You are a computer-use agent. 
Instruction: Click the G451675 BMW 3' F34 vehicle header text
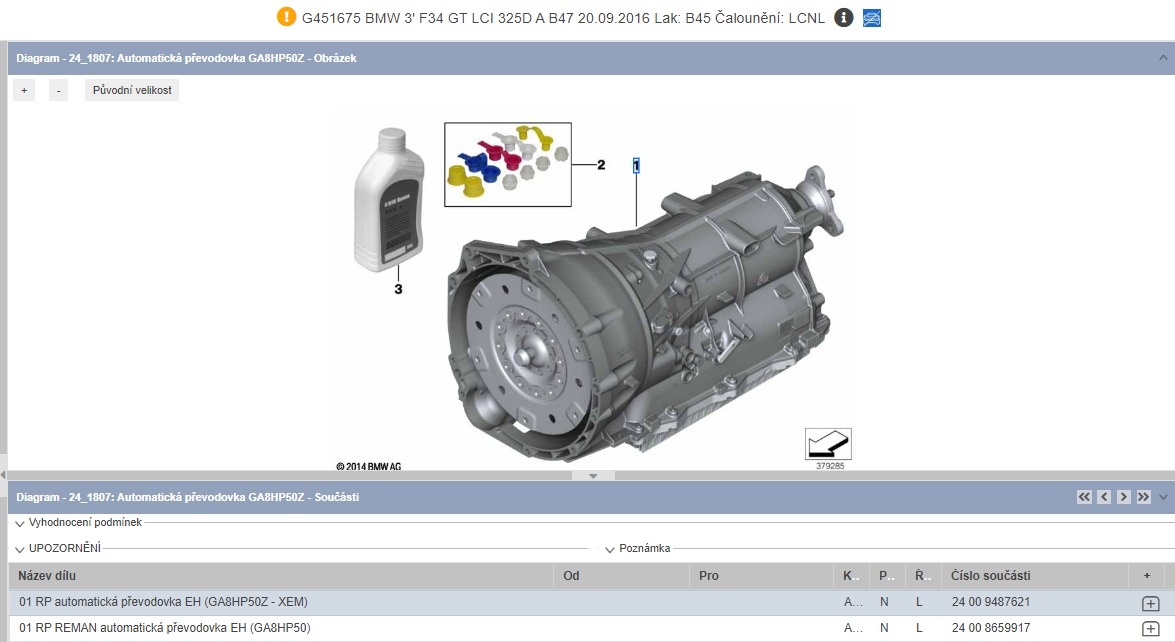click(x=563, y=18)
